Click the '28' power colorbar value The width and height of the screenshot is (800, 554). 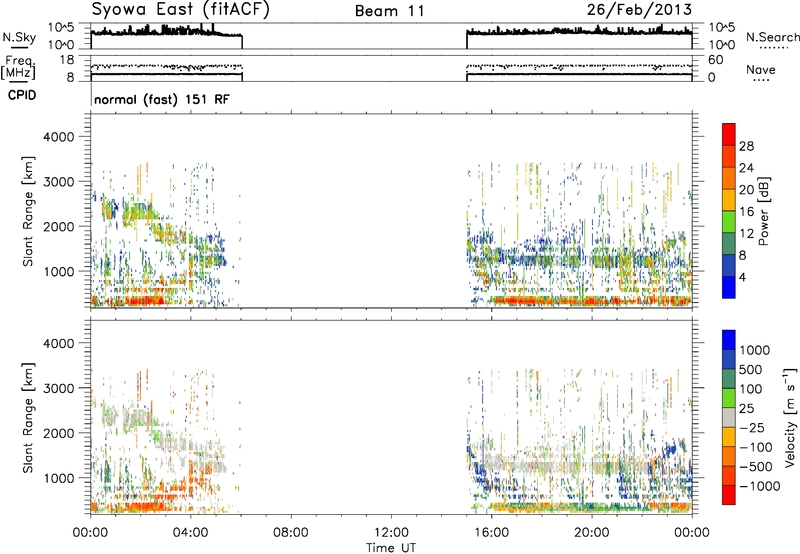[x=746, y=146]
